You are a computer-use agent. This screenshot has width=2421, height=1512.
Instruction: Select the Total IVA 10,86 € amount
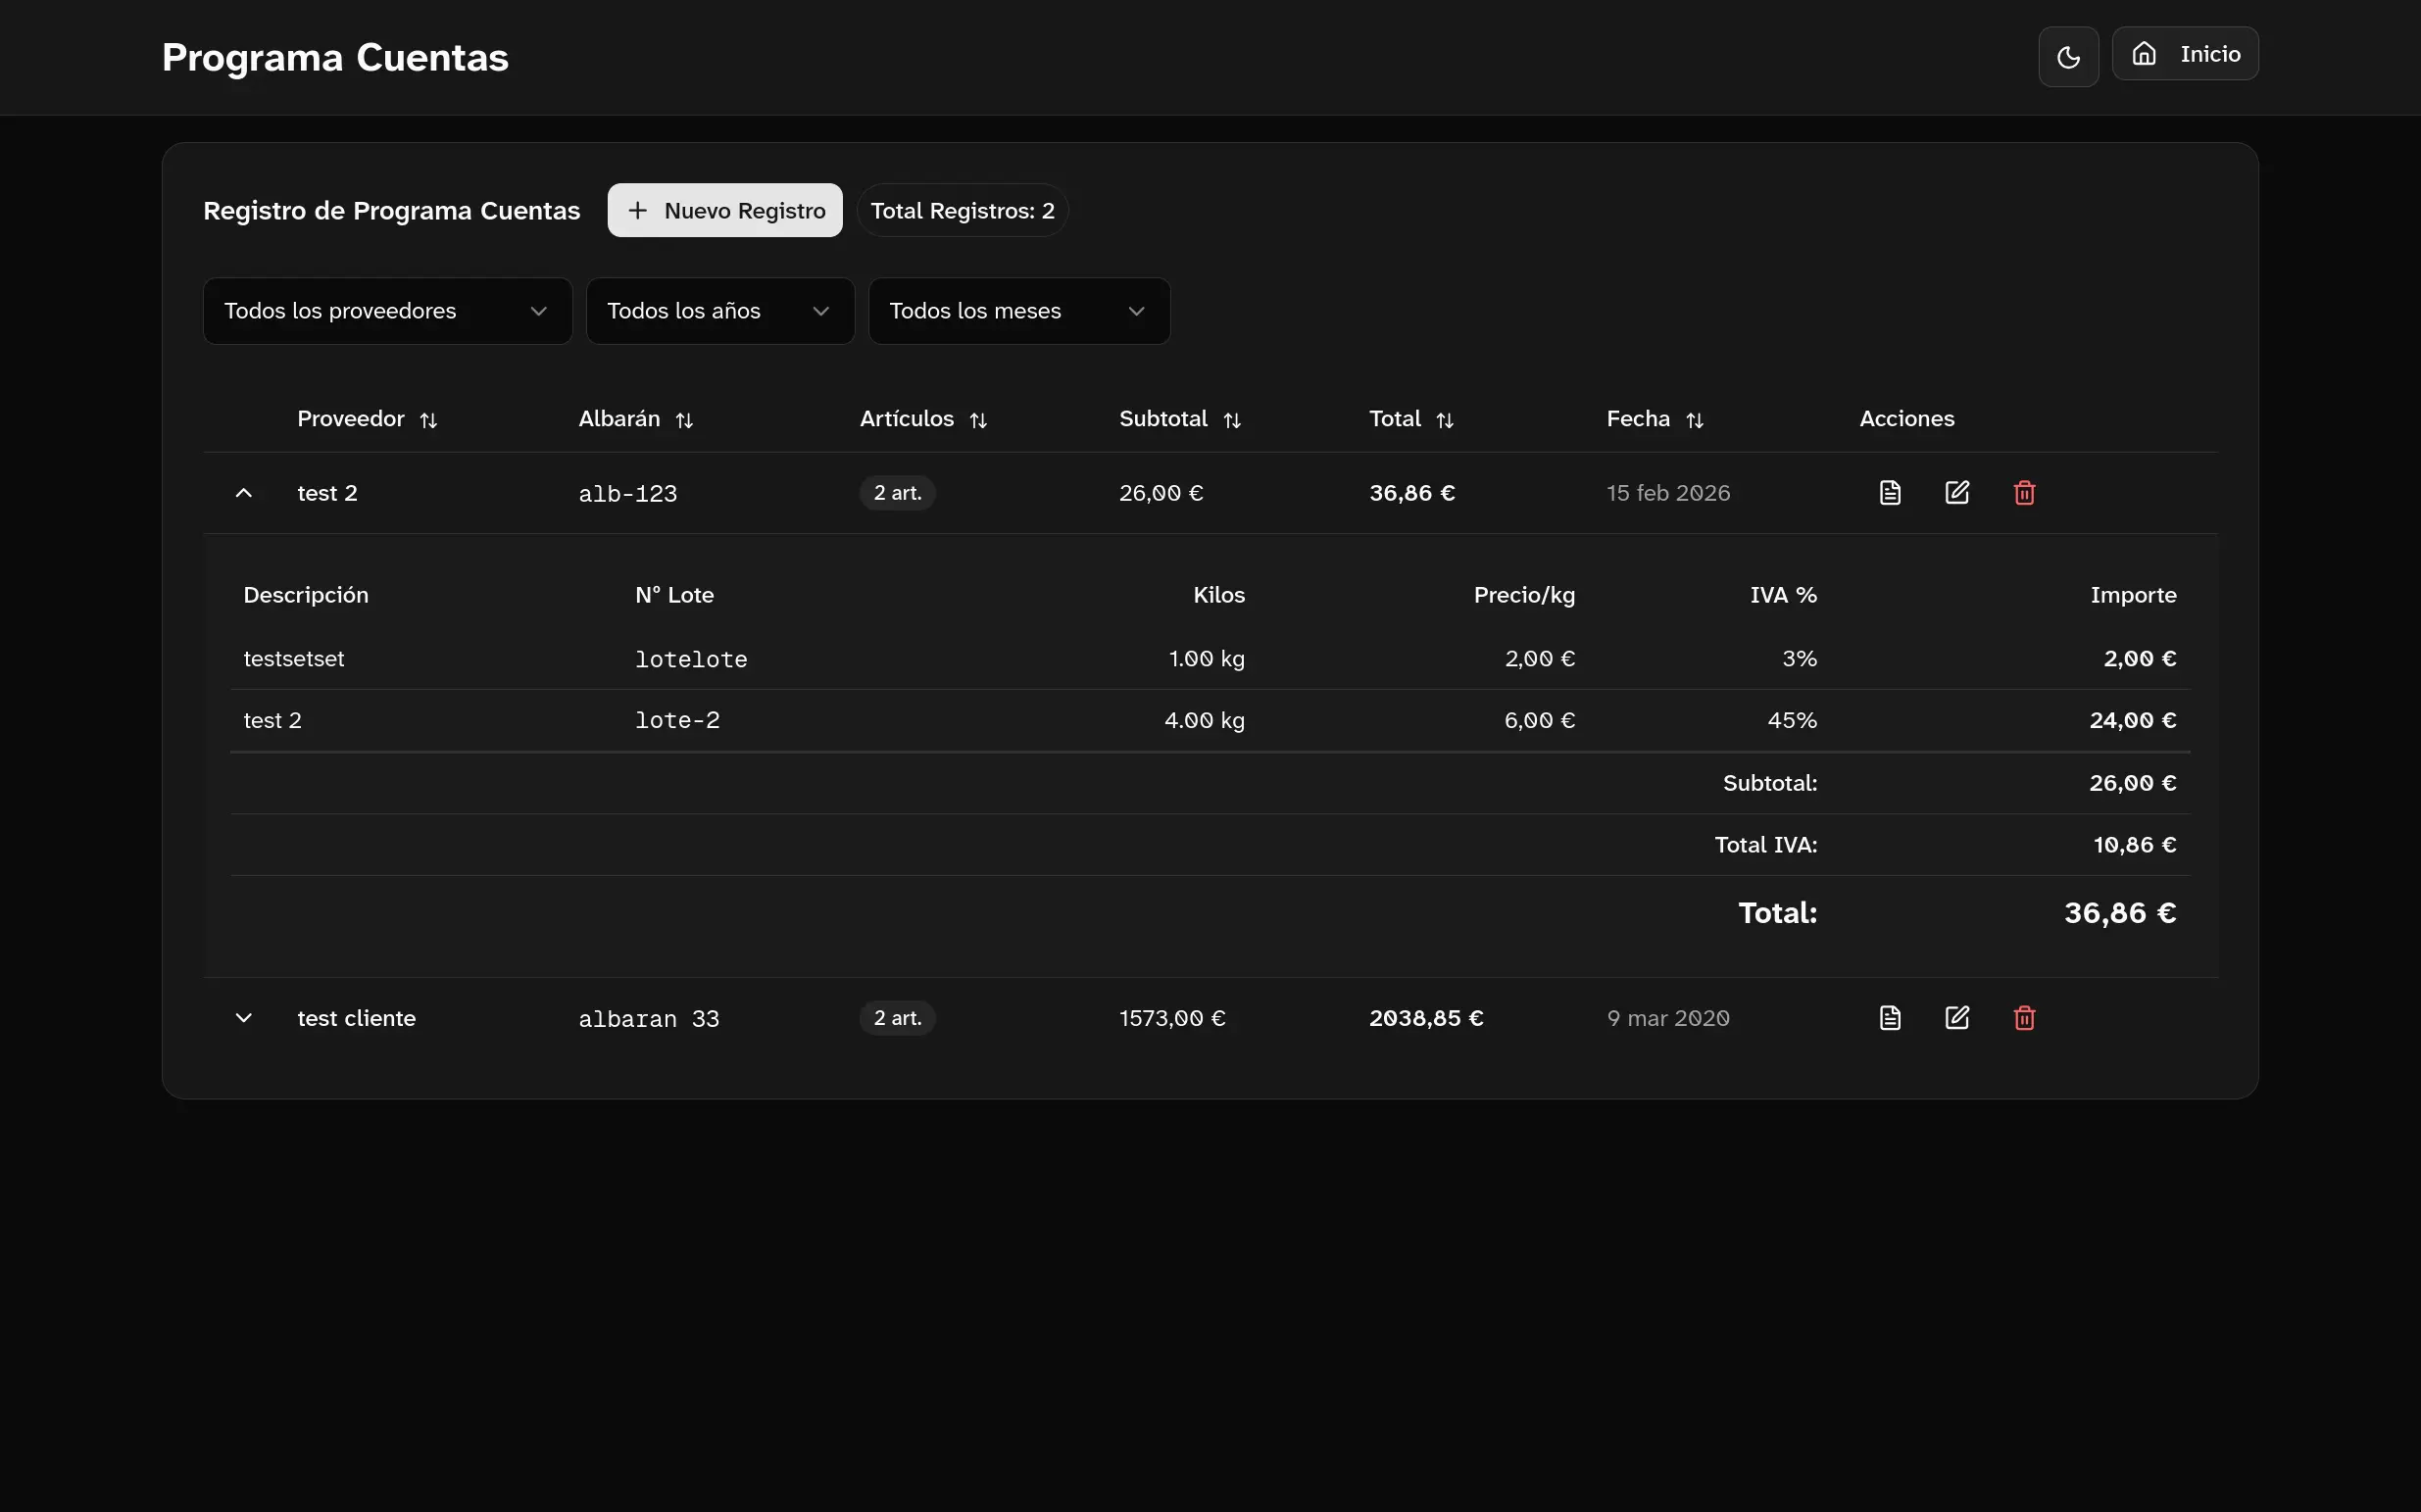2135,845
